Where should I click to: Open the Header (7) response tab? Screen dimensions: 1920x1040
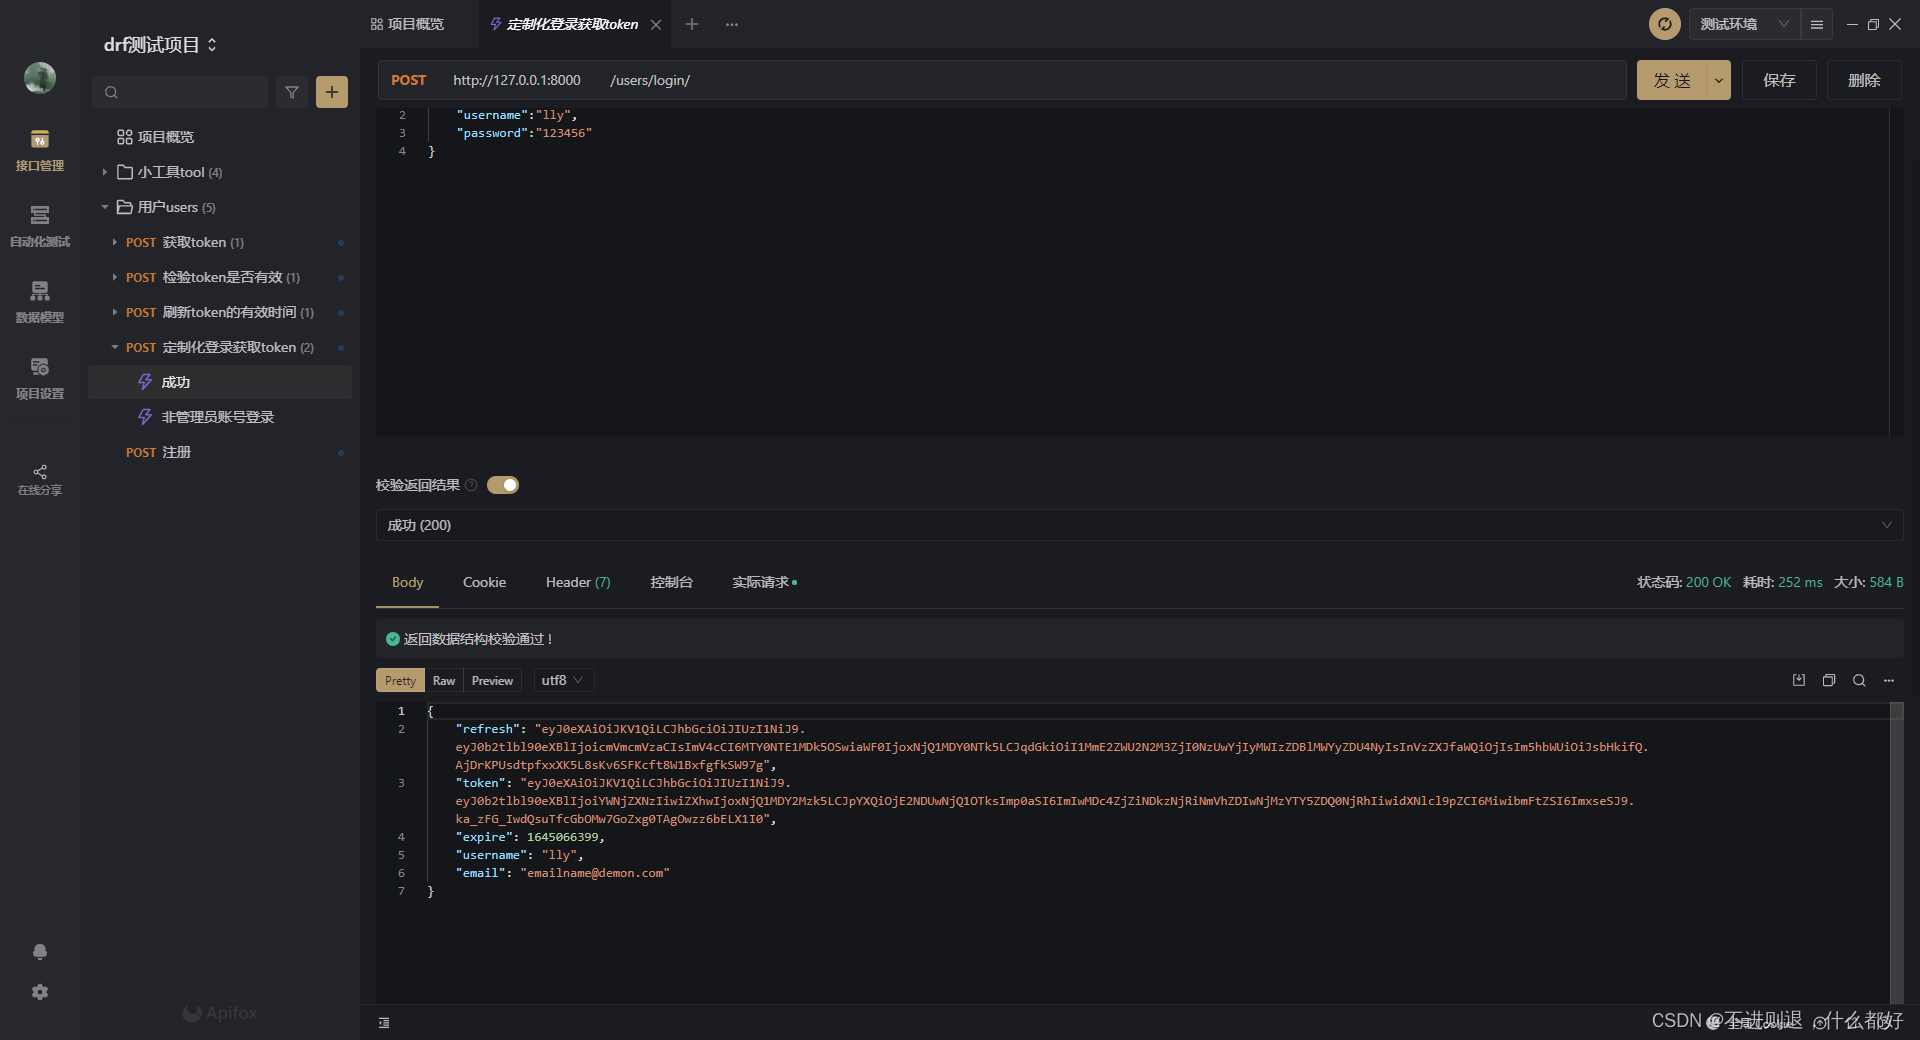point(578,582)
